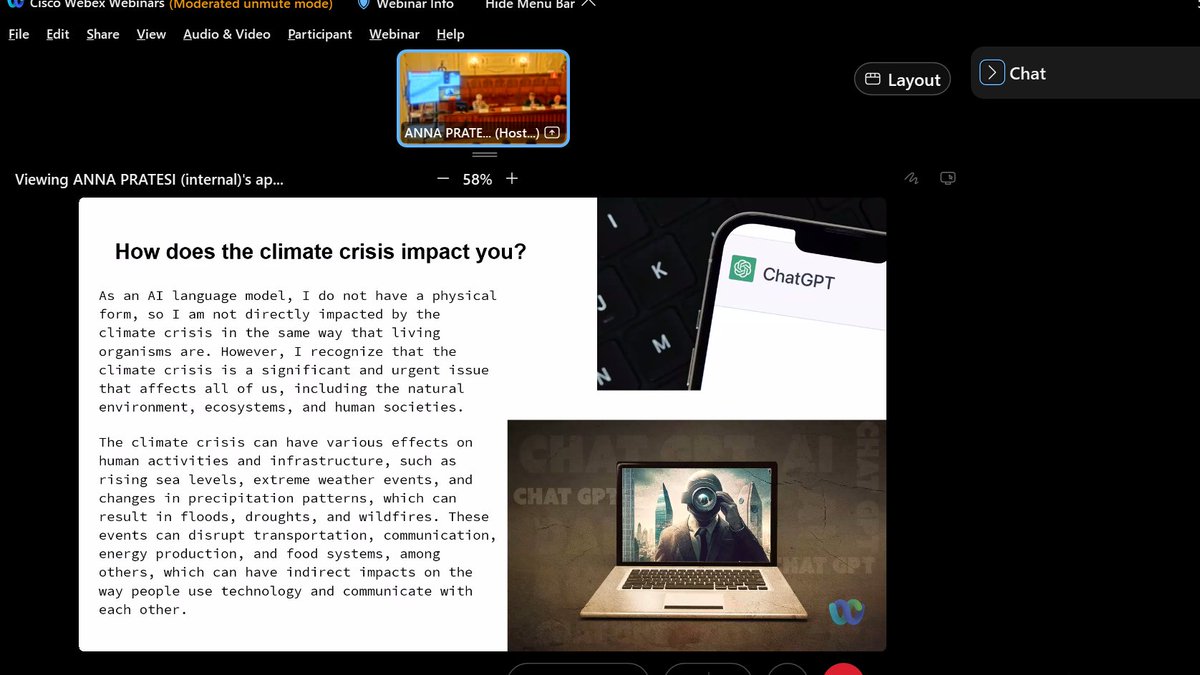Image resolution: width=1200 pixels, height=675 pixels.
Task: Open Webinar Info at the top
Action: click(x=415, y=4)
